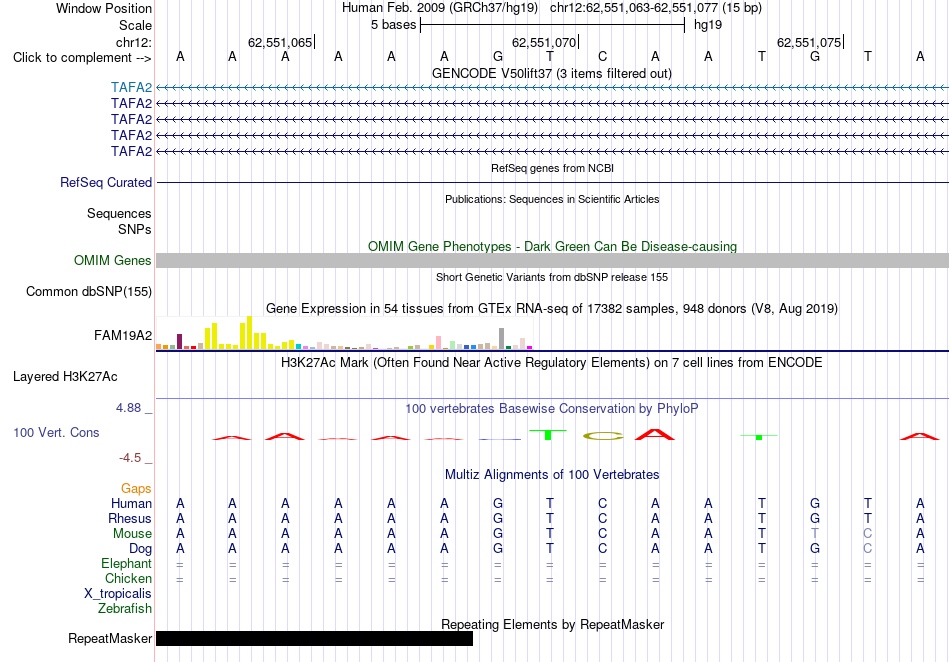Image resolution: width=950 pixels, height=662 pixels.
Task: Click the yellow C in PhyloP conservation track
Action: 603,435
